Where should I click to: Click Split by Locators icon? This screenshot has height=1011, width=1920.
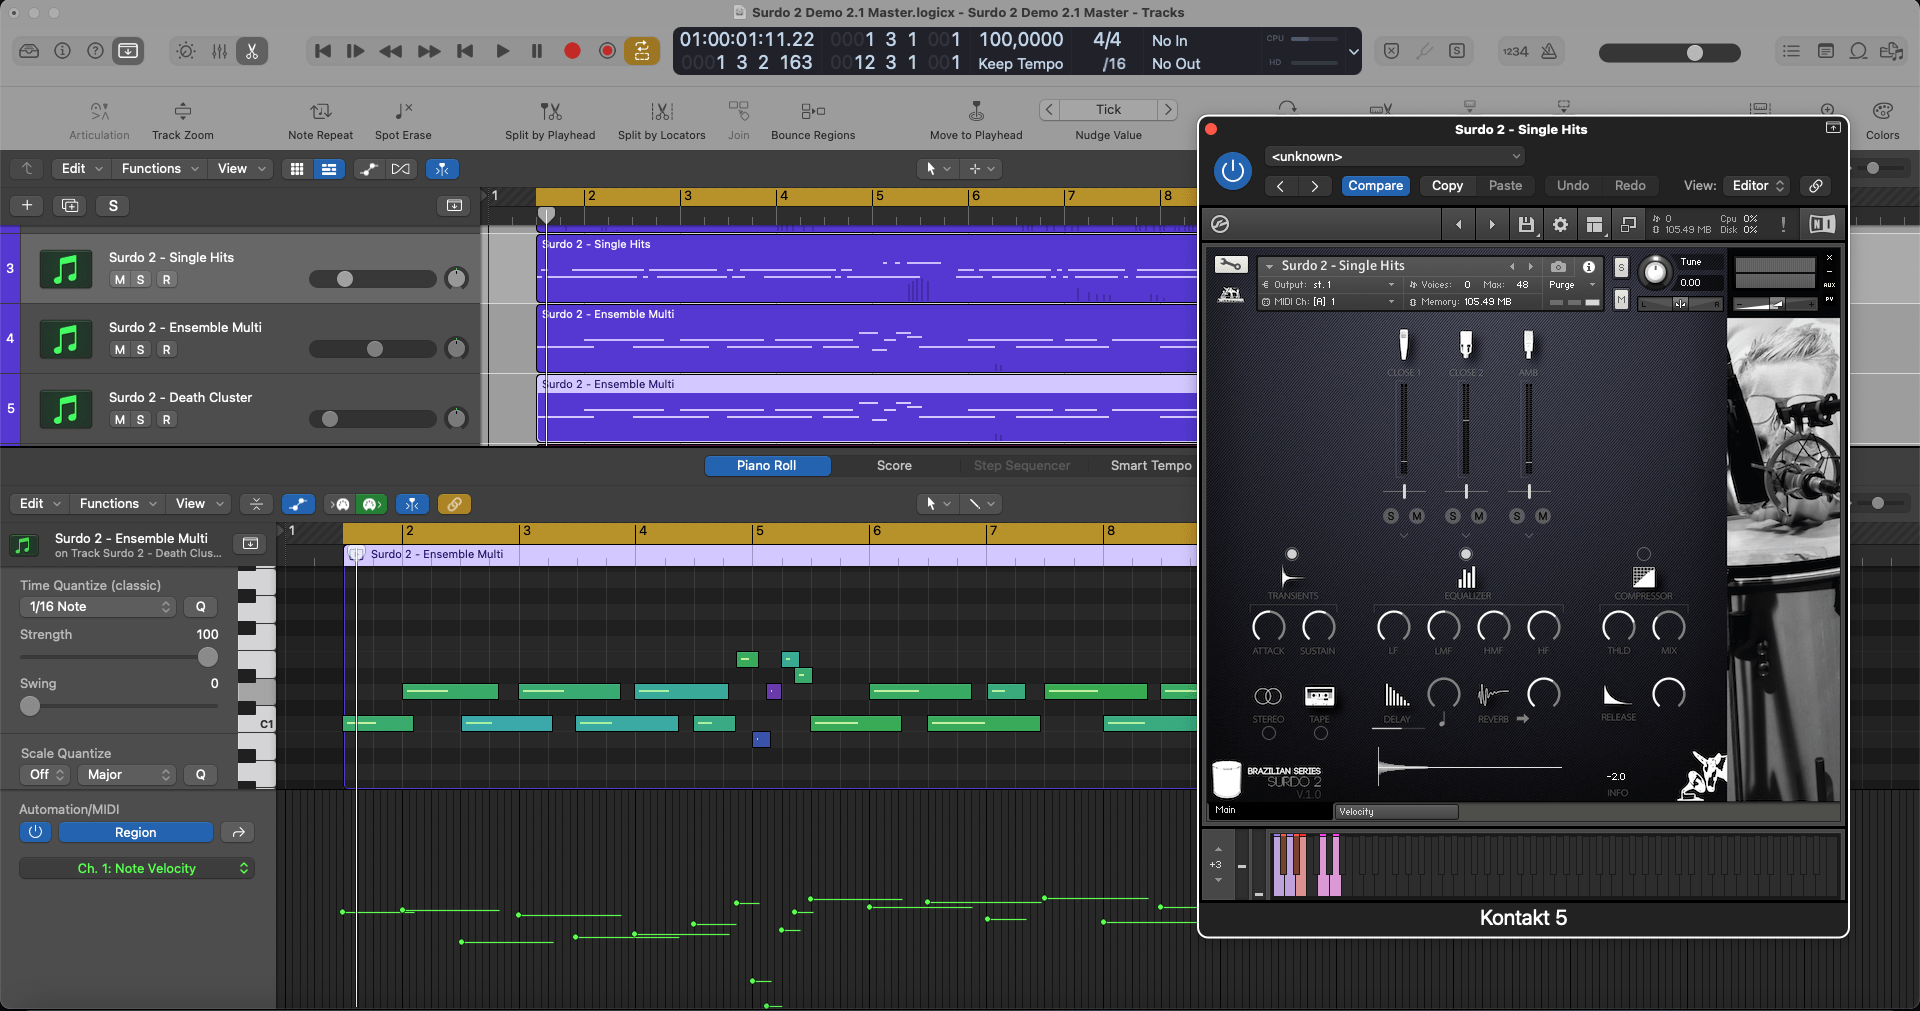click(661, 111)
